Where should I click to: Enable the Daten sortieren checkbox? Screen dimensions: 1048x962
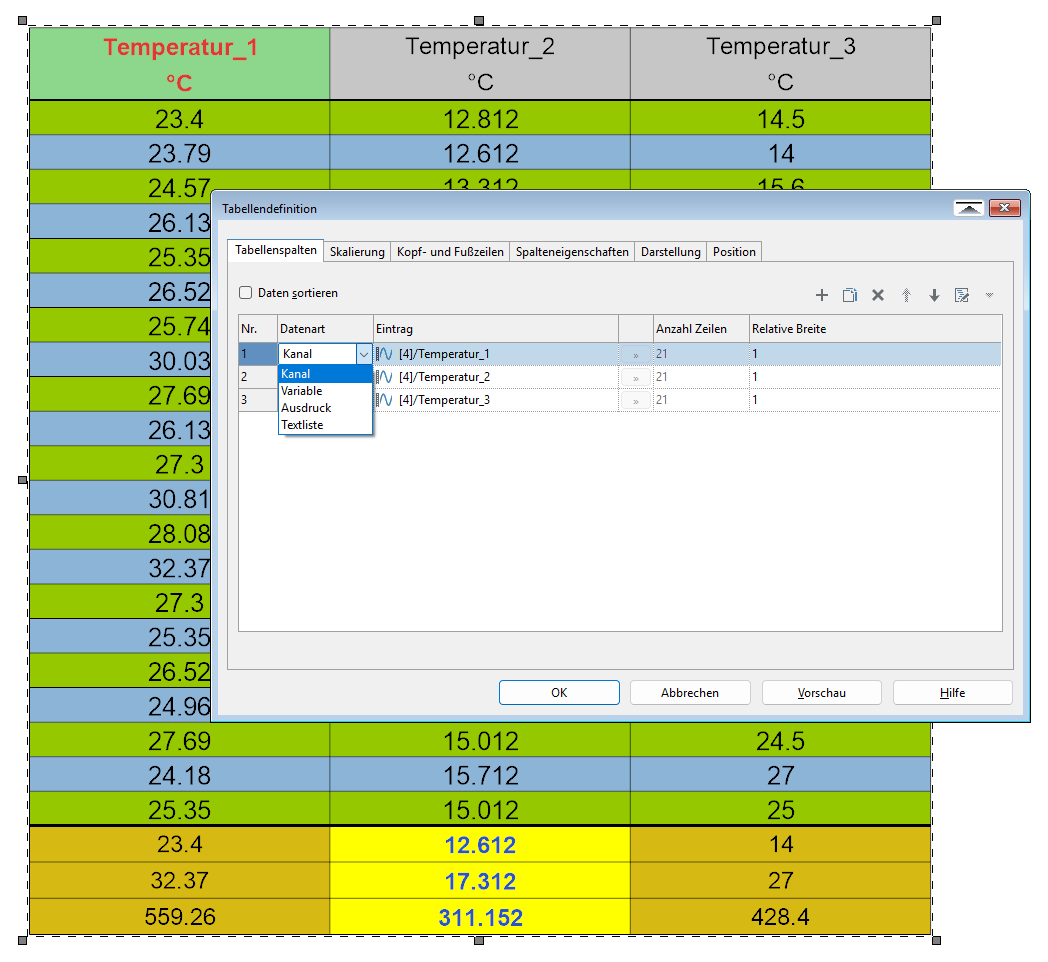click(x=245, y=294)
